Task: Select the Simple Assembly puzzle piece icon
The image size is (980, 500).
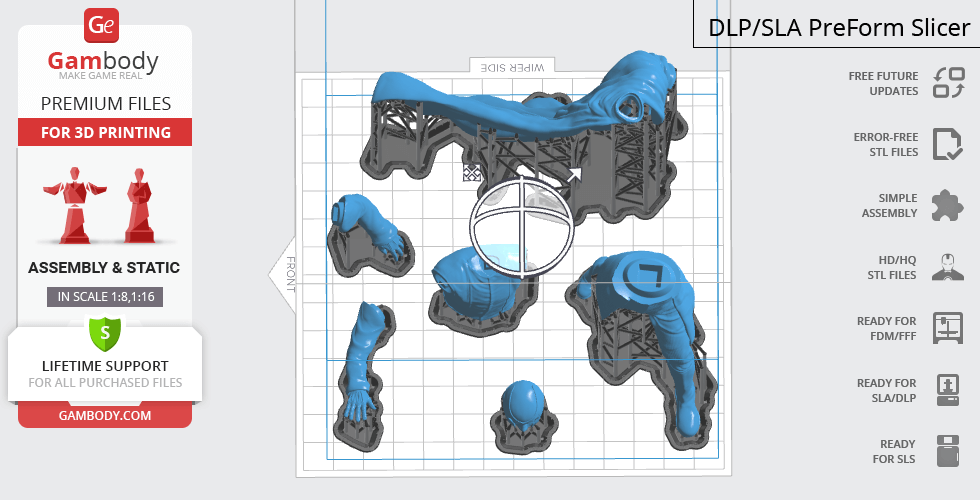Action: (947, 206)
